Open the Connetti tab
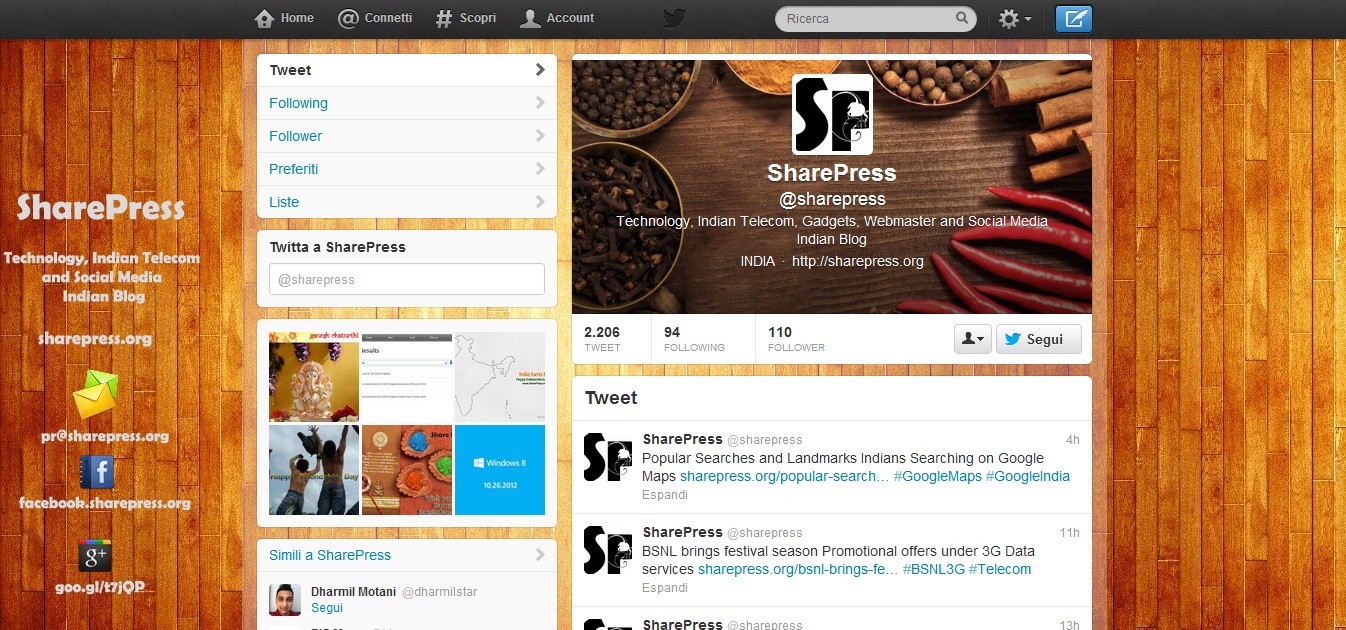 pyautogui.click(x=375, y=18)
